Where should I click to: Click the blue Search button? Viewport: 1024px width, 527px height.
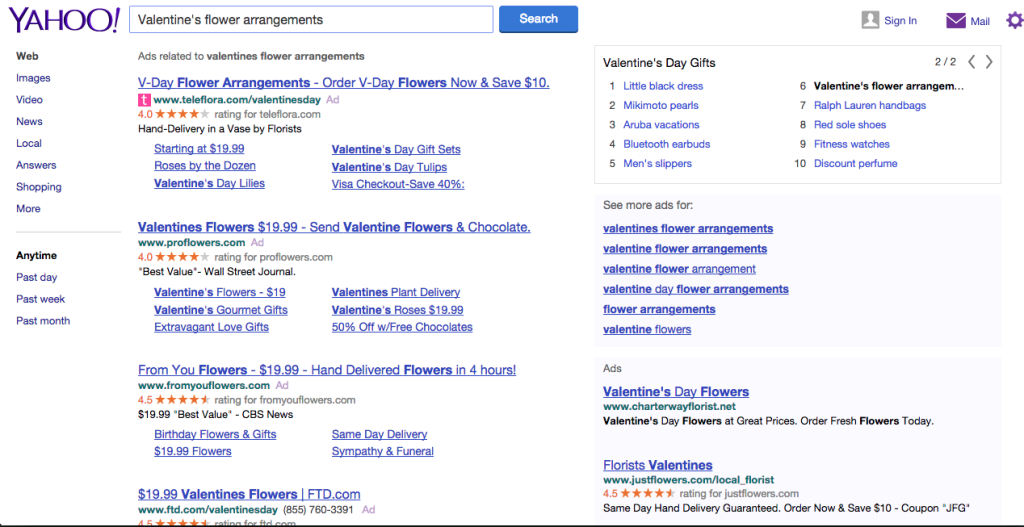coord(538,19)
